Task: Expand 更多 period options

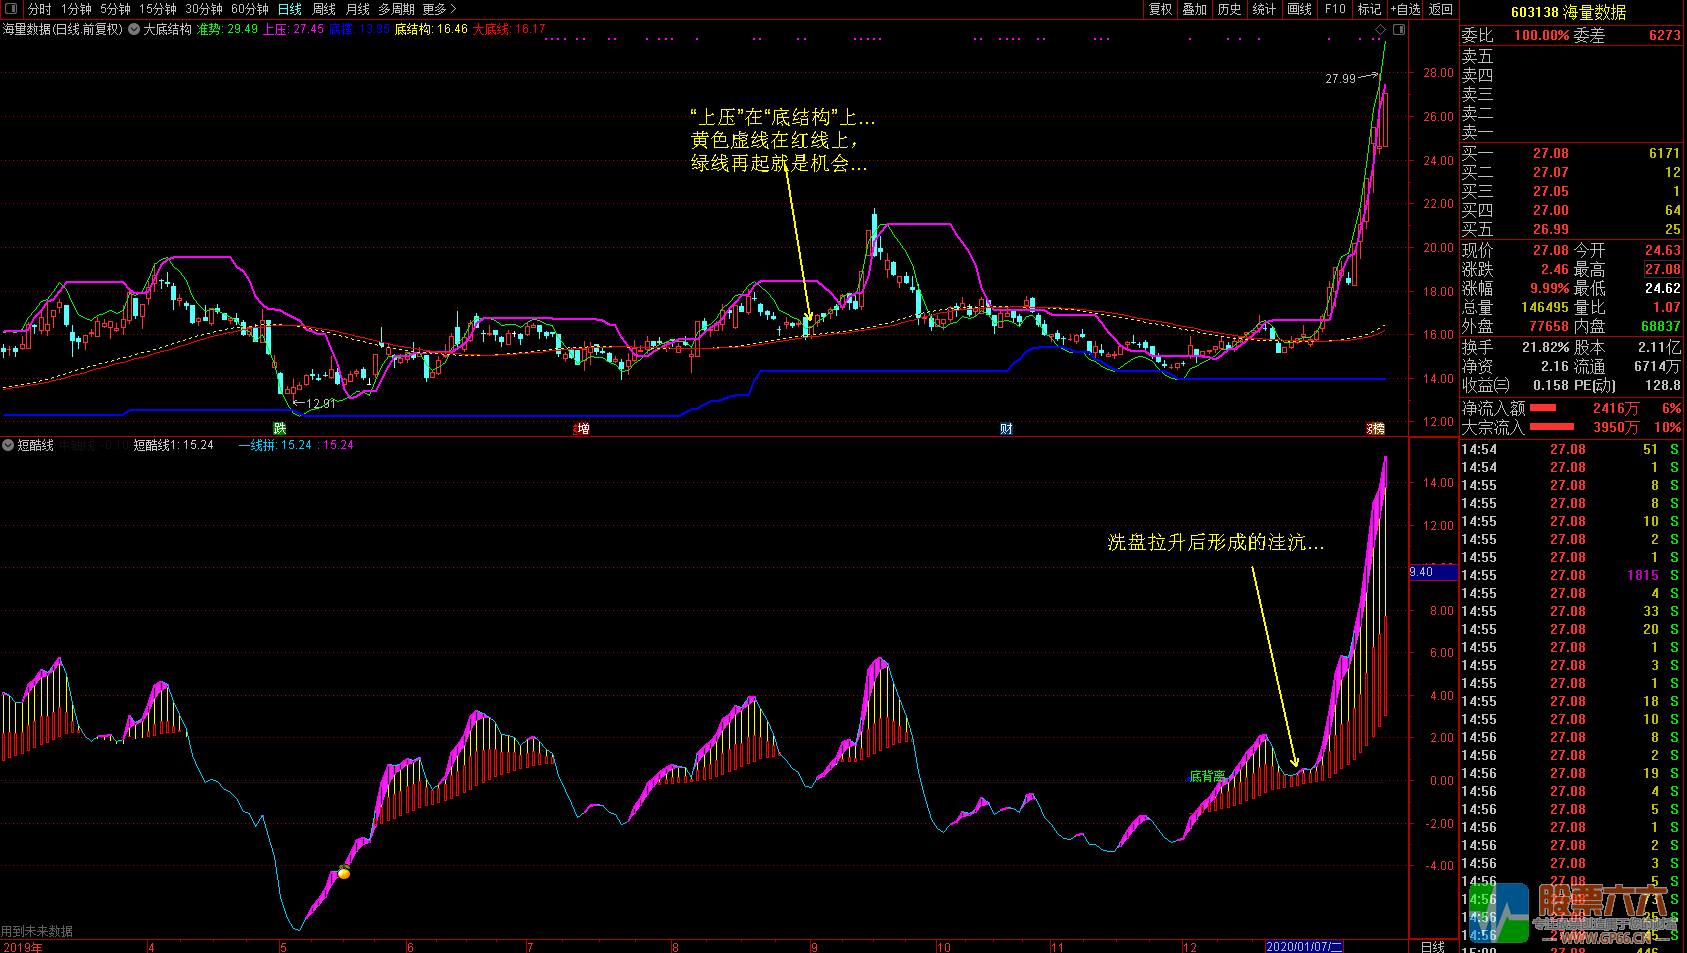Action: pyautogui.click(x=440, y=9)
